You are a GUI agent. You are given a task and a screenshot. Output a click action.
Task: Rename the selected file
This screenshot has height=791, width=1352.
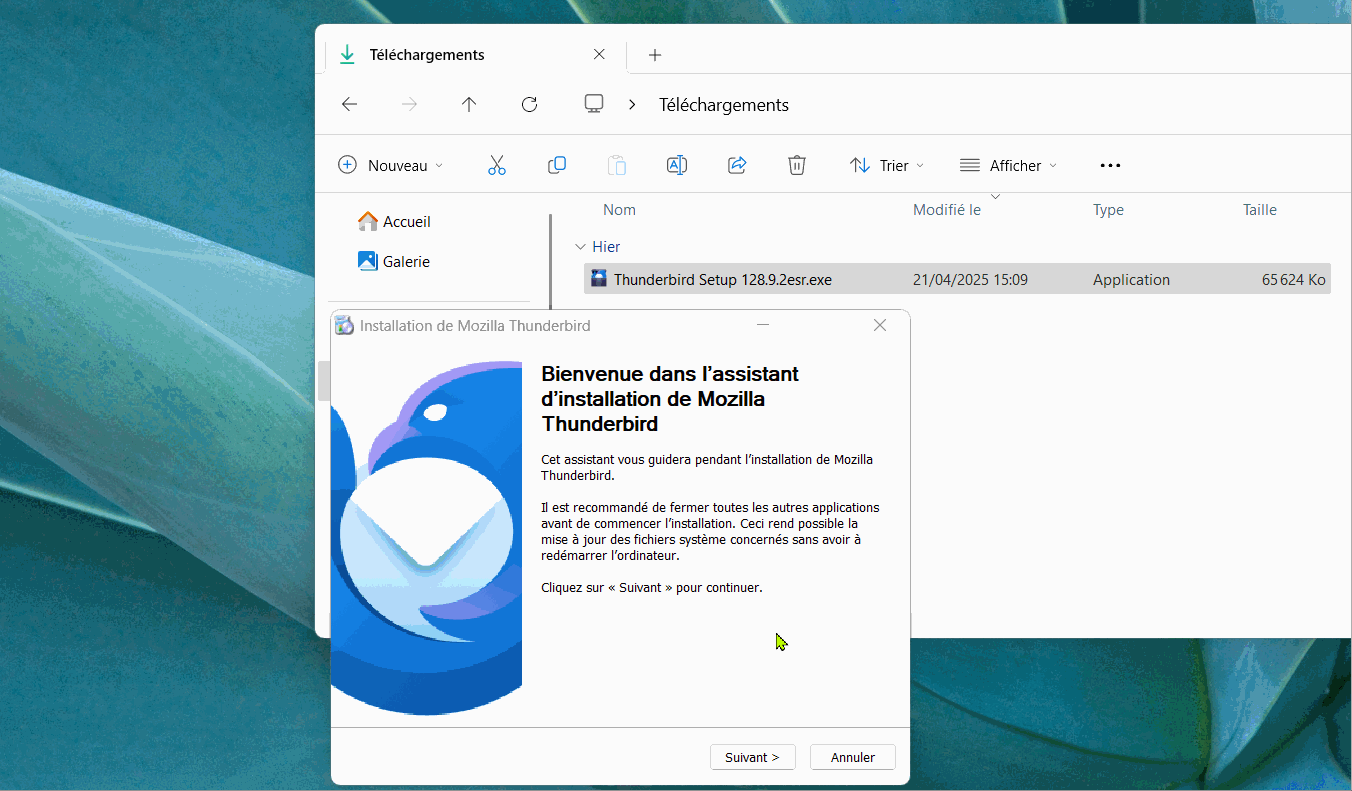click(x=677, y=165)
